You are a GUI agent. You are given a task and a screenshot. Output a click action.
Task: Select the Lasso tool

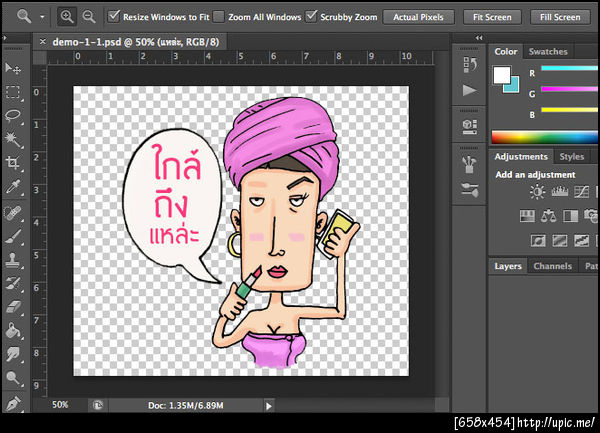[13, 116]
